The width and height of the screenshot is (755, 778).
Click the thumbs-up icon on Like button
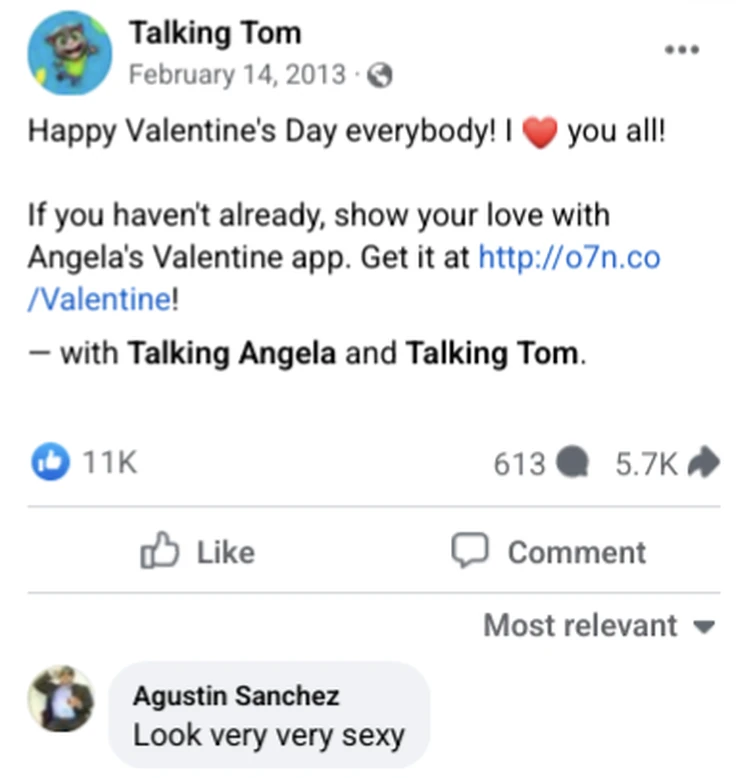159,551
